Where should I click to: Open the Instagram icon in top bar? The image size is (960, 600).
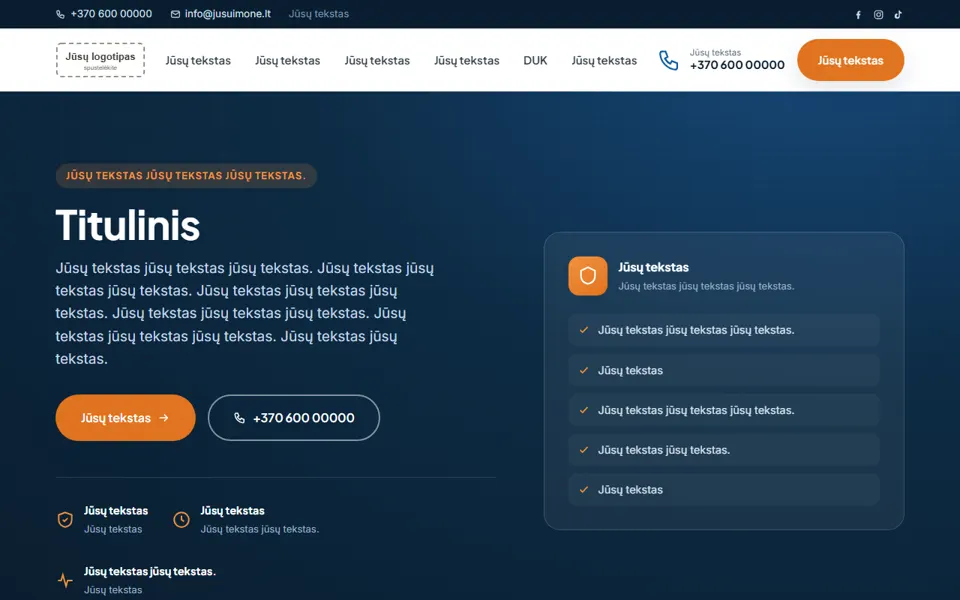[878, 15]
